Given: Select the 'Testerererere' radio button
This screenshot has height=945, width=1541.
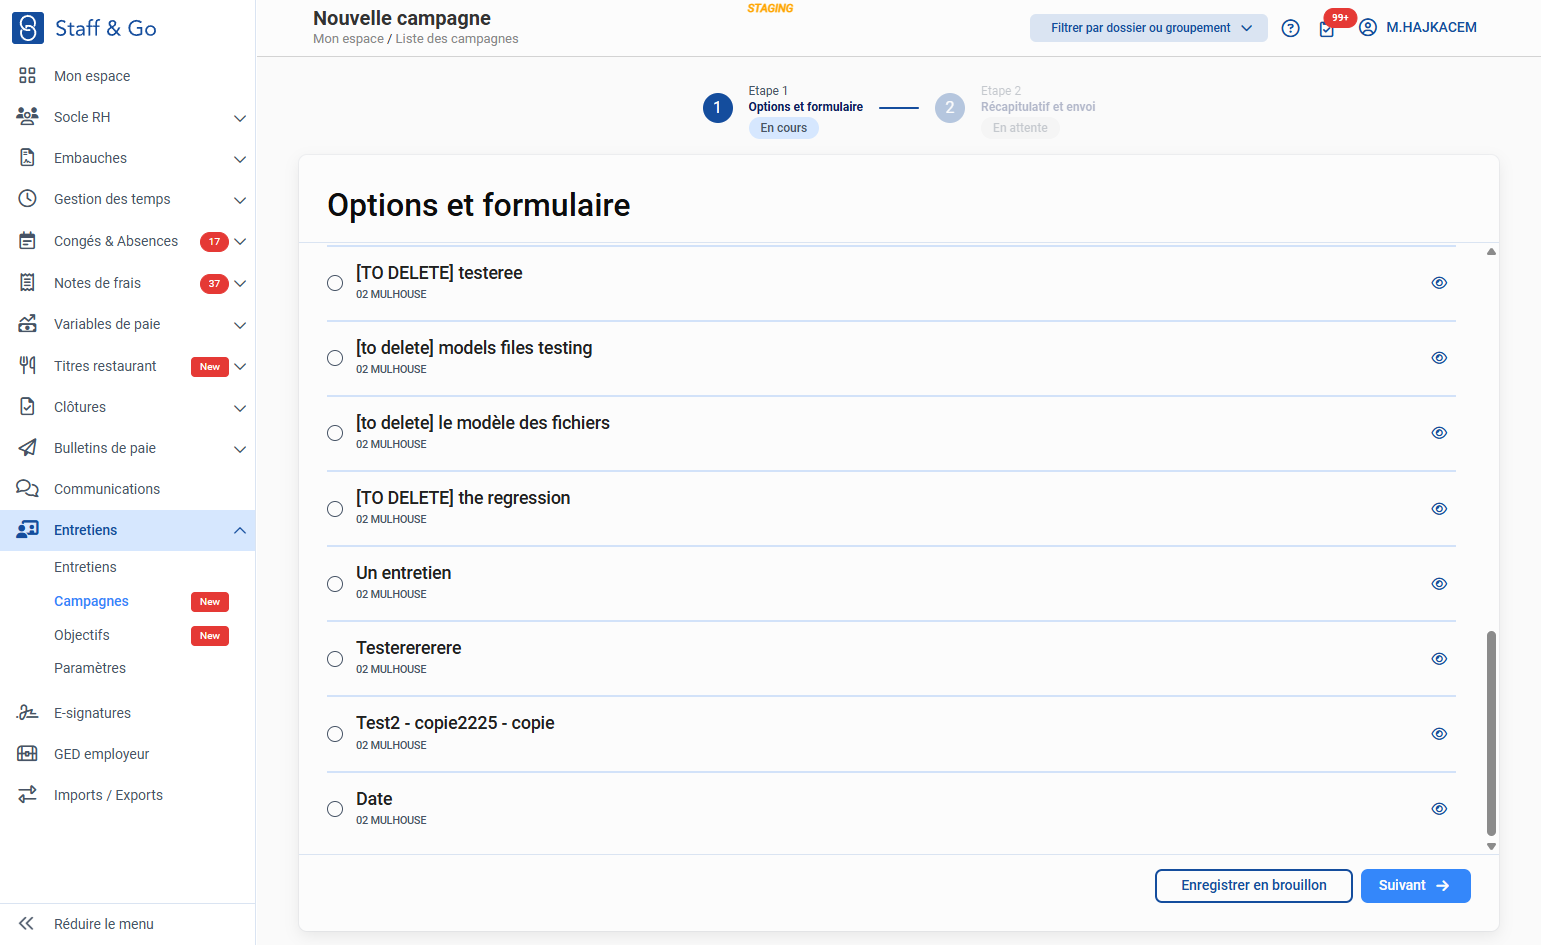Looking at the screenshot, I should [x=335, y=659].
